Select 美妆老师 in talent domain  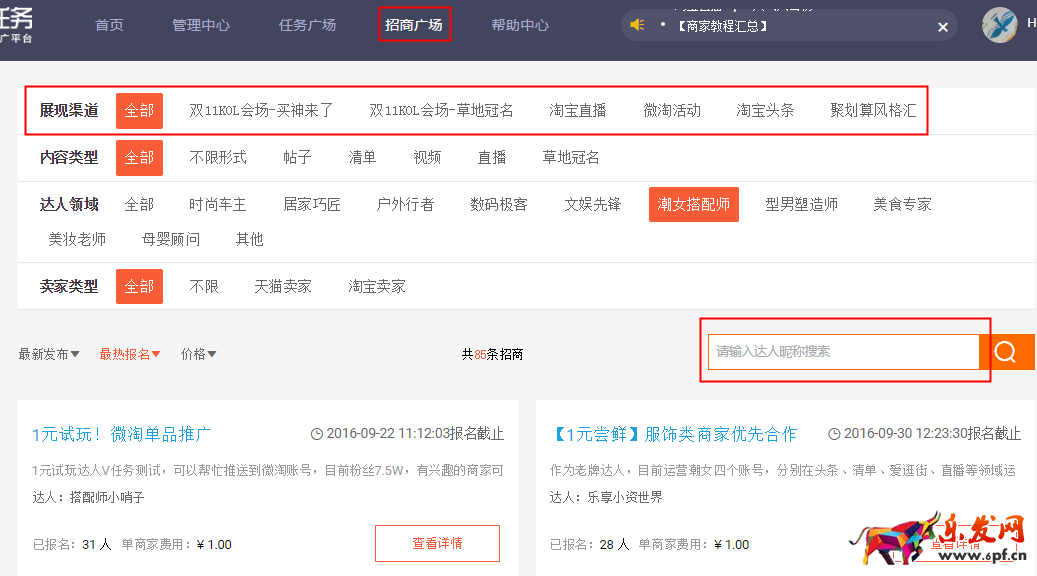[x=77, y=239]
